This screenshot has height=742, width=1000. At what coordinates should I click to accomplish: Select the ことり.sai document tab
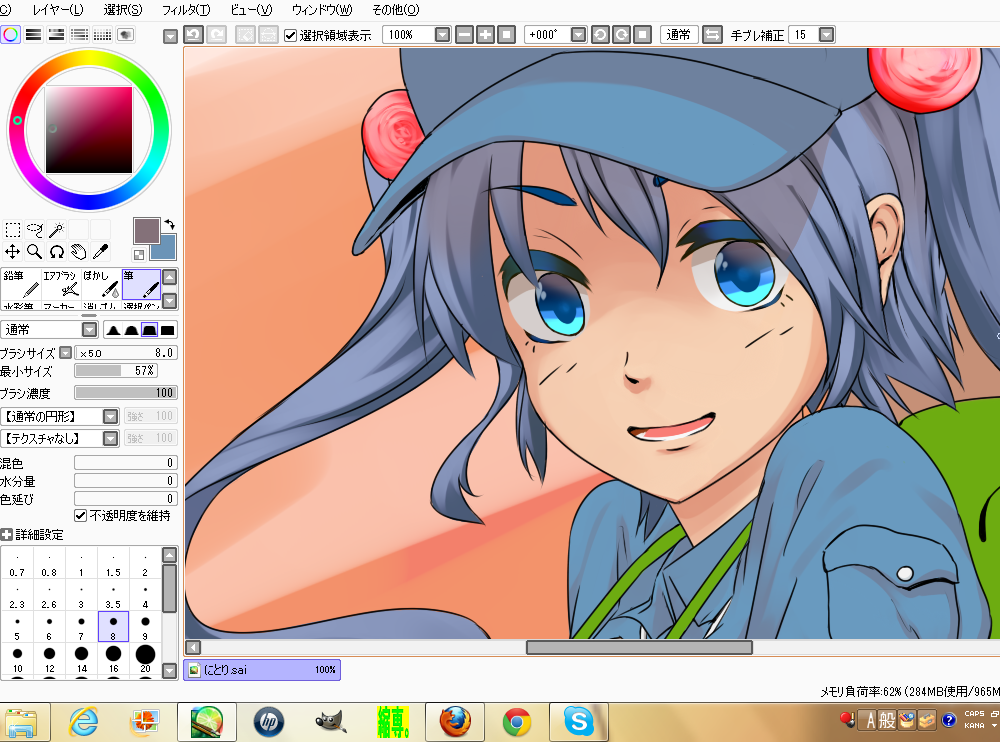(262, 670)
